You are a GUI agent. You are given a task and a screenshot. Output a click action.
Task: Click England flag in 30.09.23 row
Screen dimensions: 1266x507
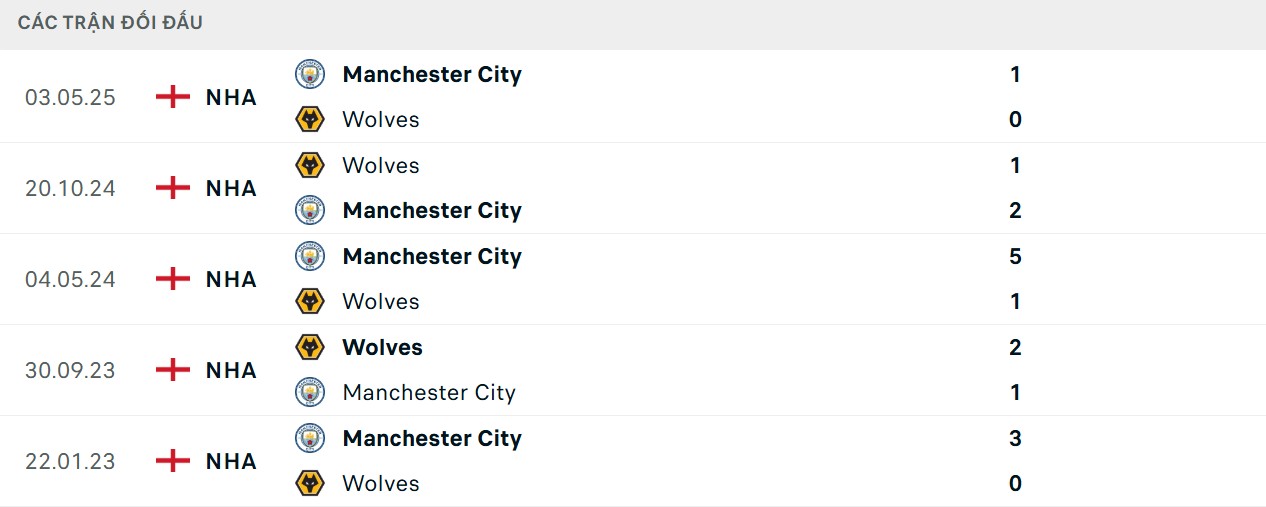coord(173,370)
